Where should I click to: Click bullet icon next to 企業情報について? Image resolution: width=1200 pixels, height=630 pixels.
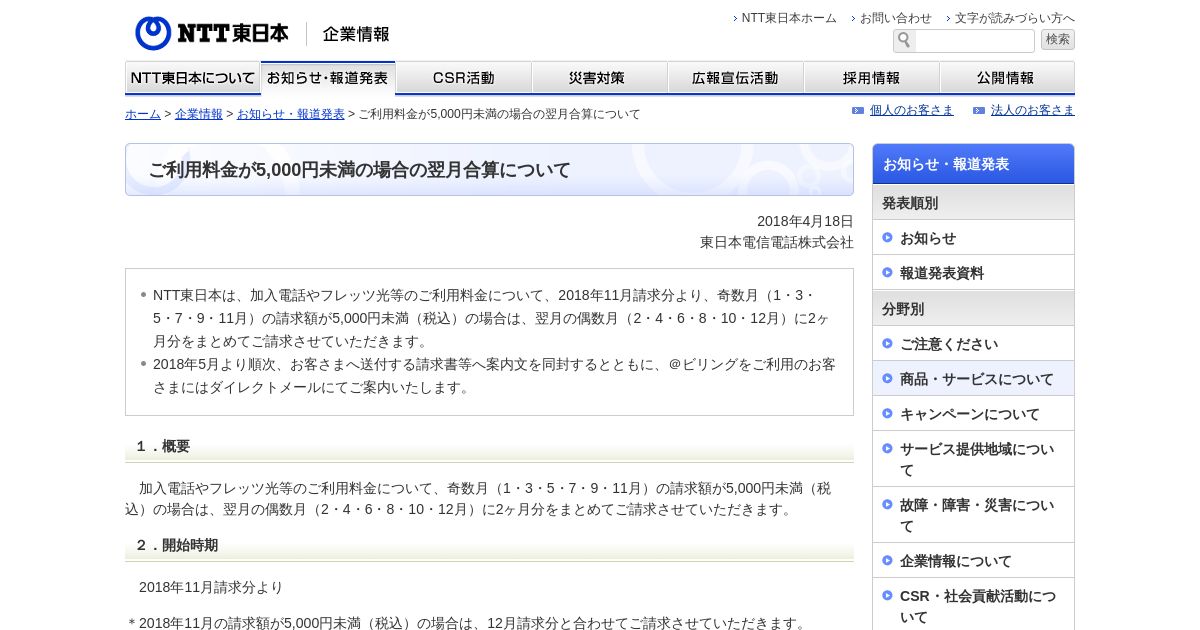click(887, 560)
